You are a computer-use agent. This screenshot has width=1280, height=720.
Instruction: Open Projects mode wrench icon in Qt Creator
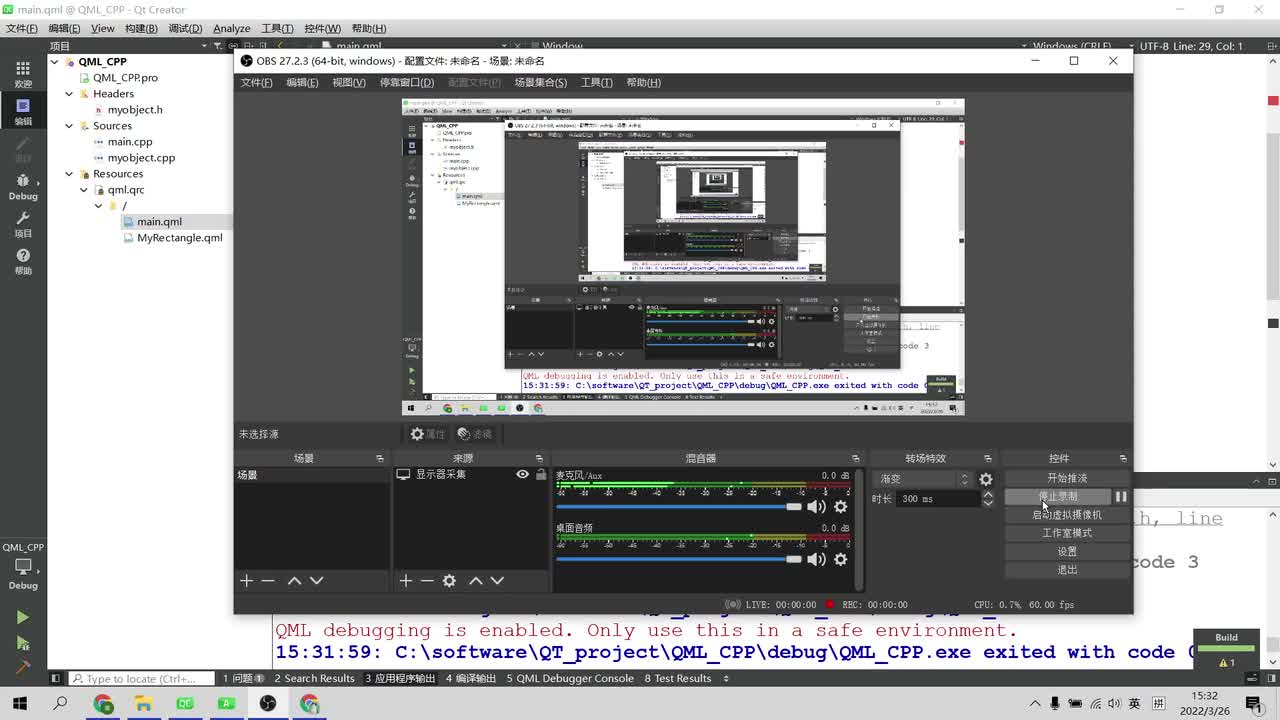point(22,223)
